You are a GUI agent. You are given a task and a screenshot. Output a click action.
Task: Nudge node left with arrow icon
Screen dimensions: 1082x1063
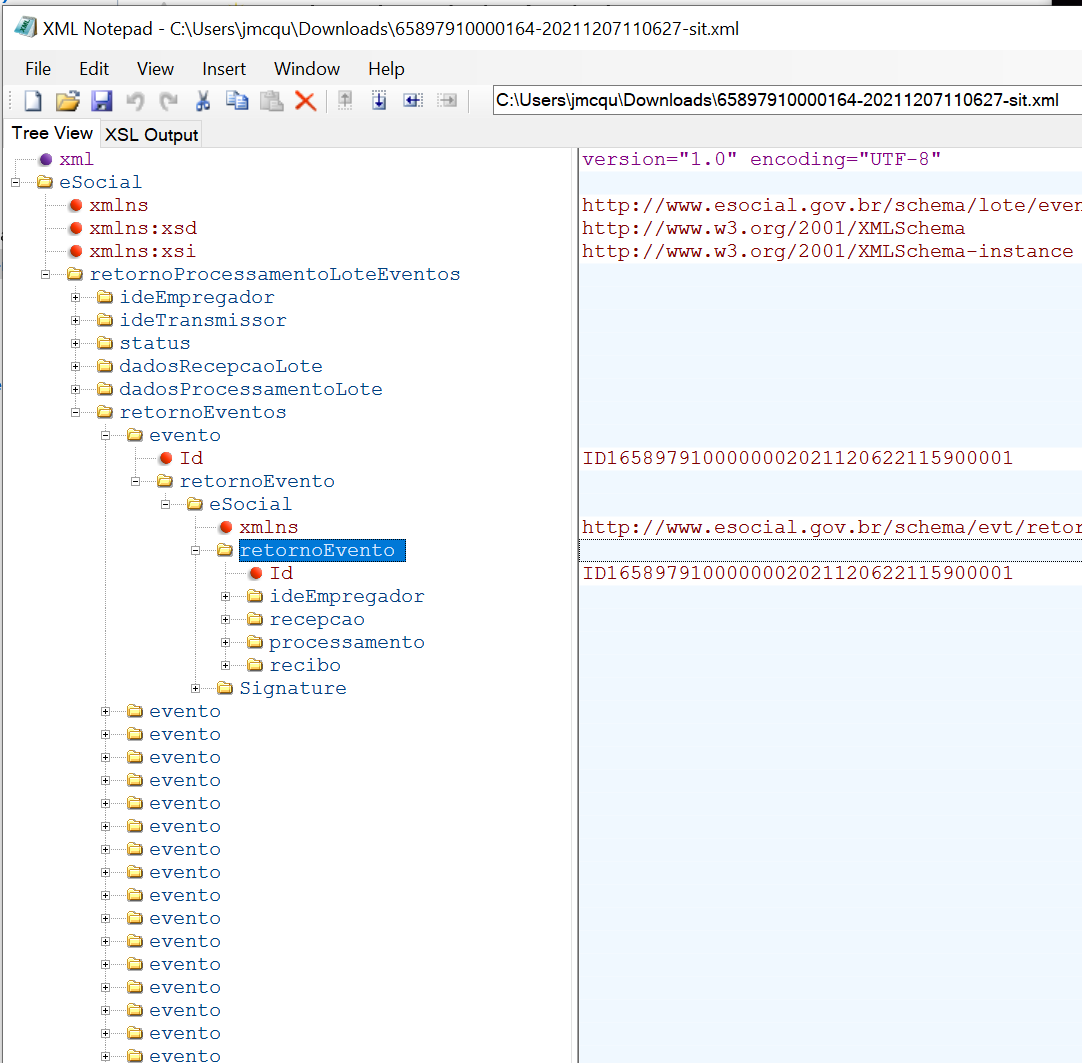(412, 101)
